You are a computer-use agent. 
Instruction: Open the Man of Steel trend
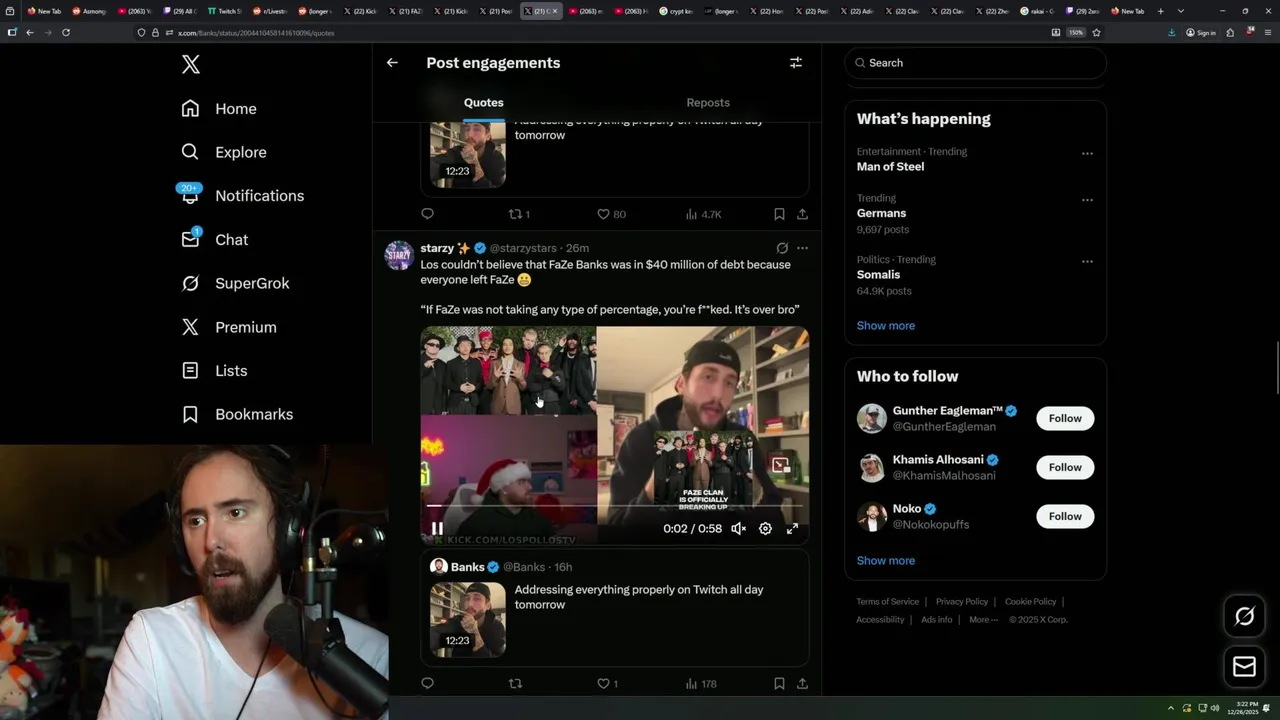[x=890, y=167]
